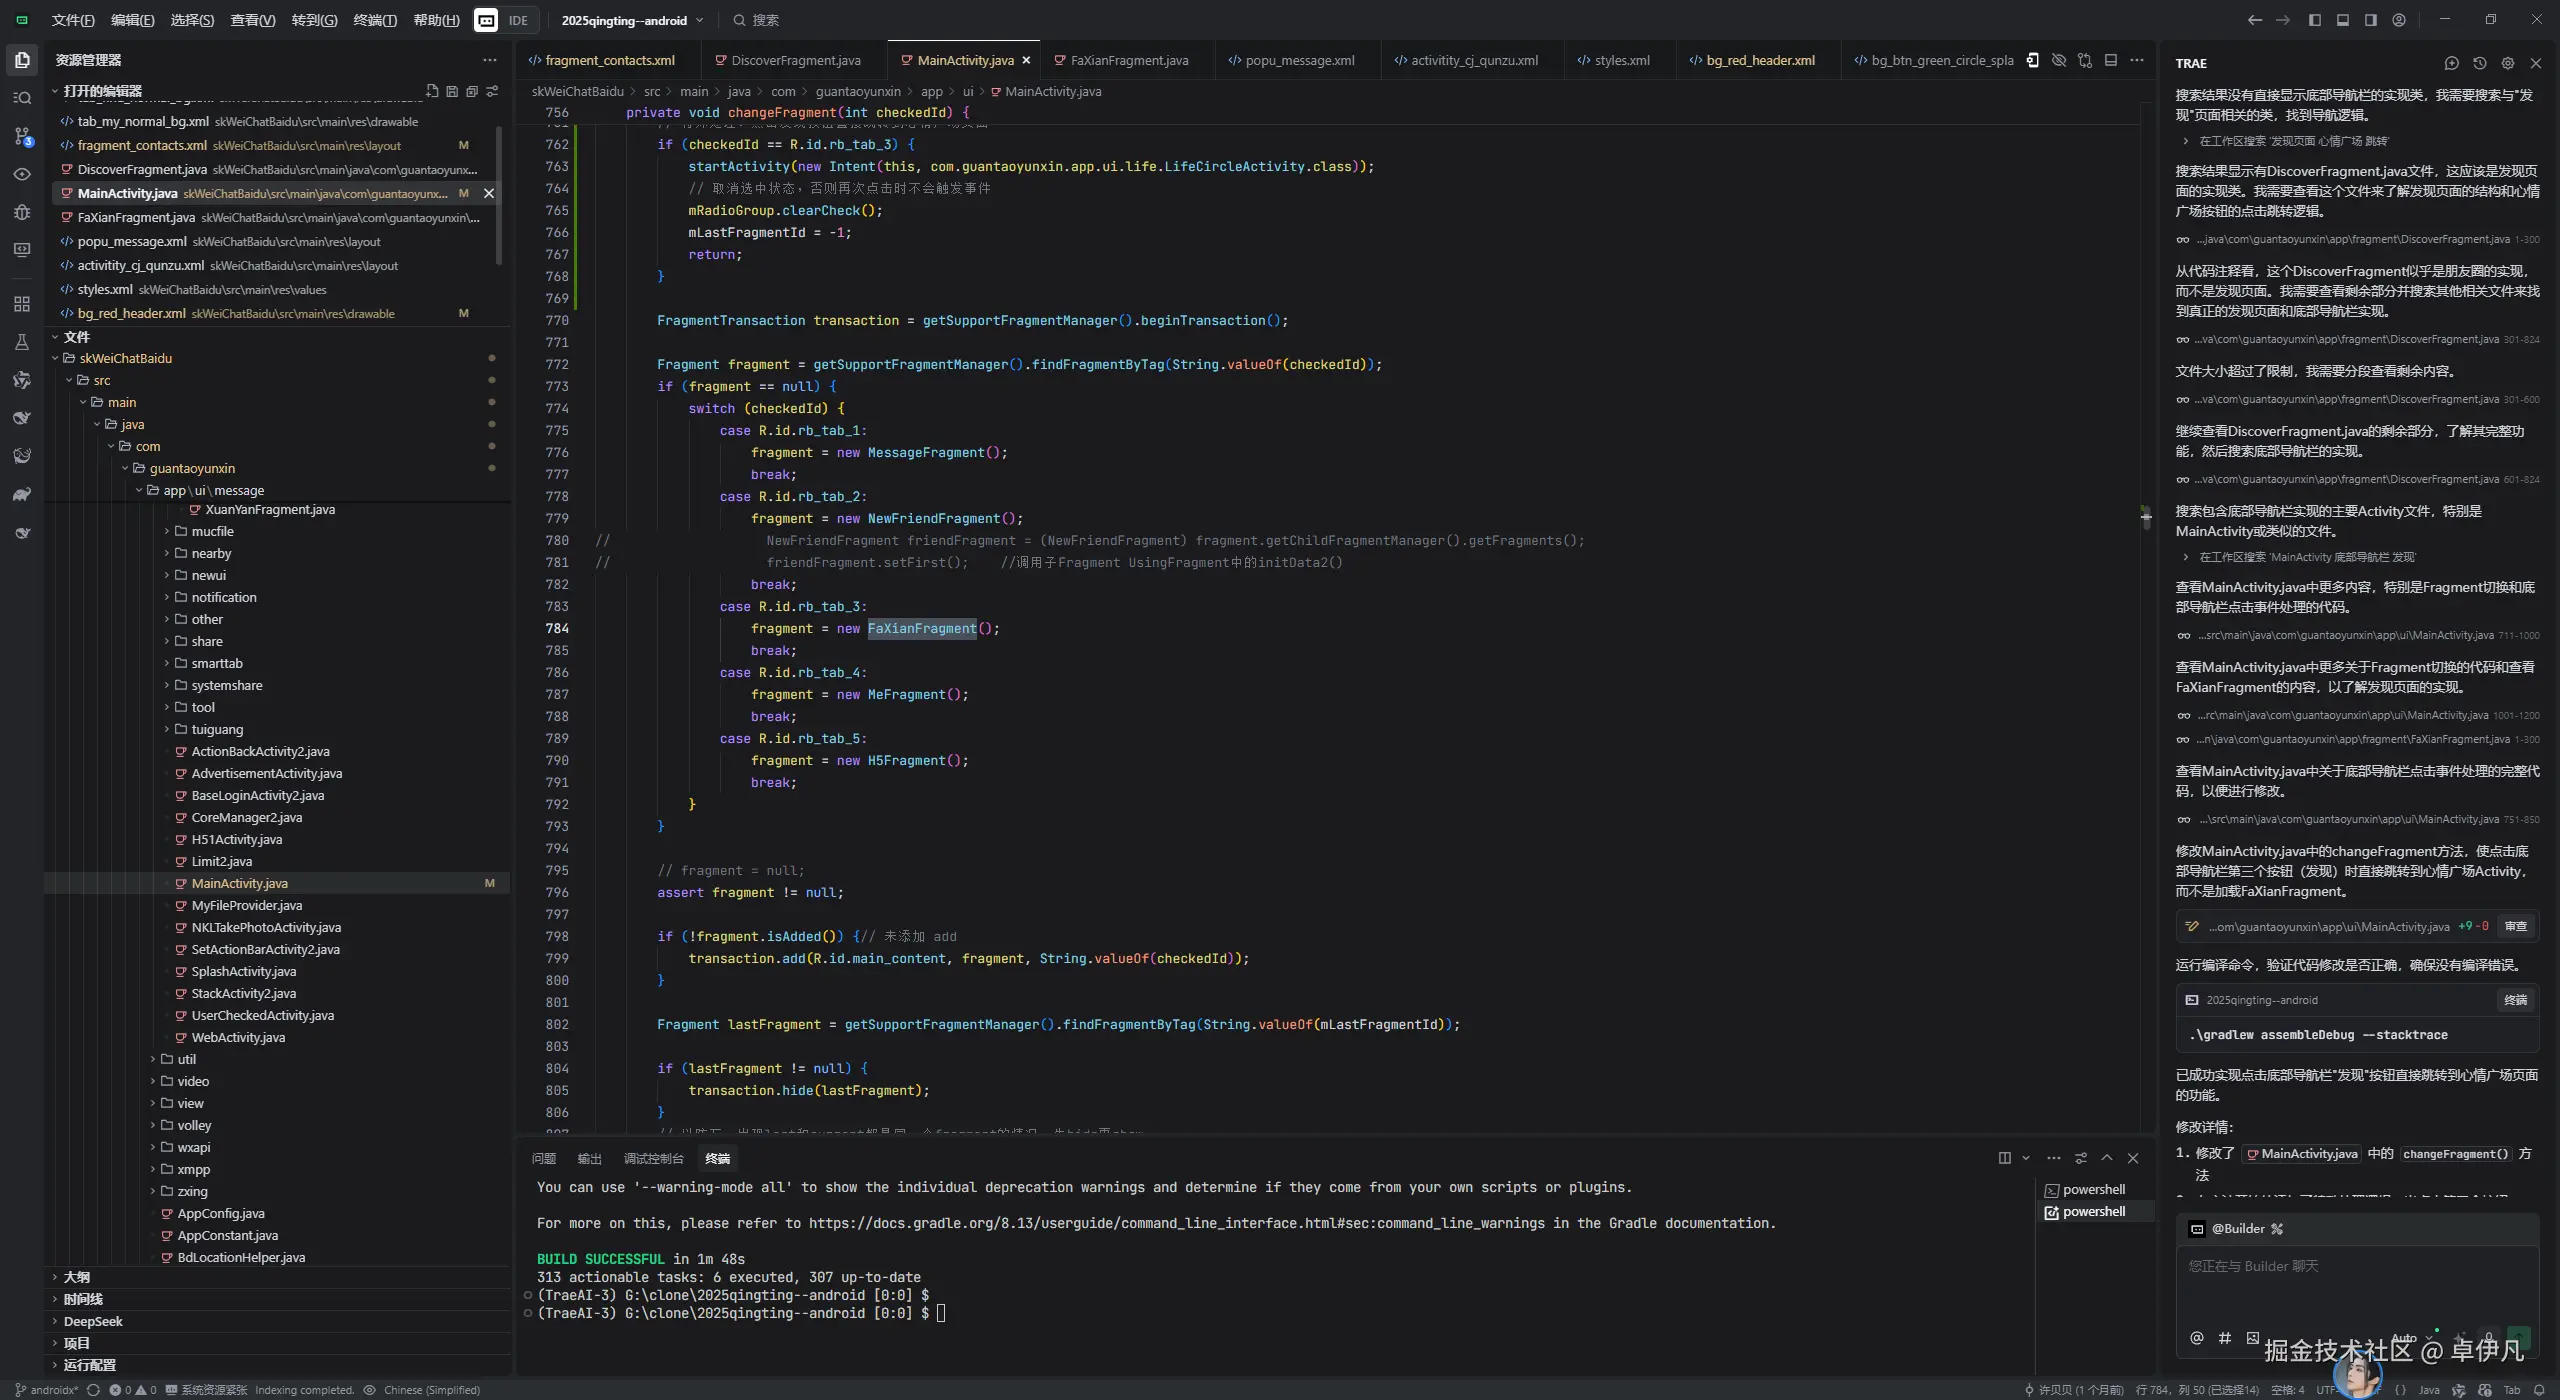Click the 审查 review button

tap(2515, 927)
